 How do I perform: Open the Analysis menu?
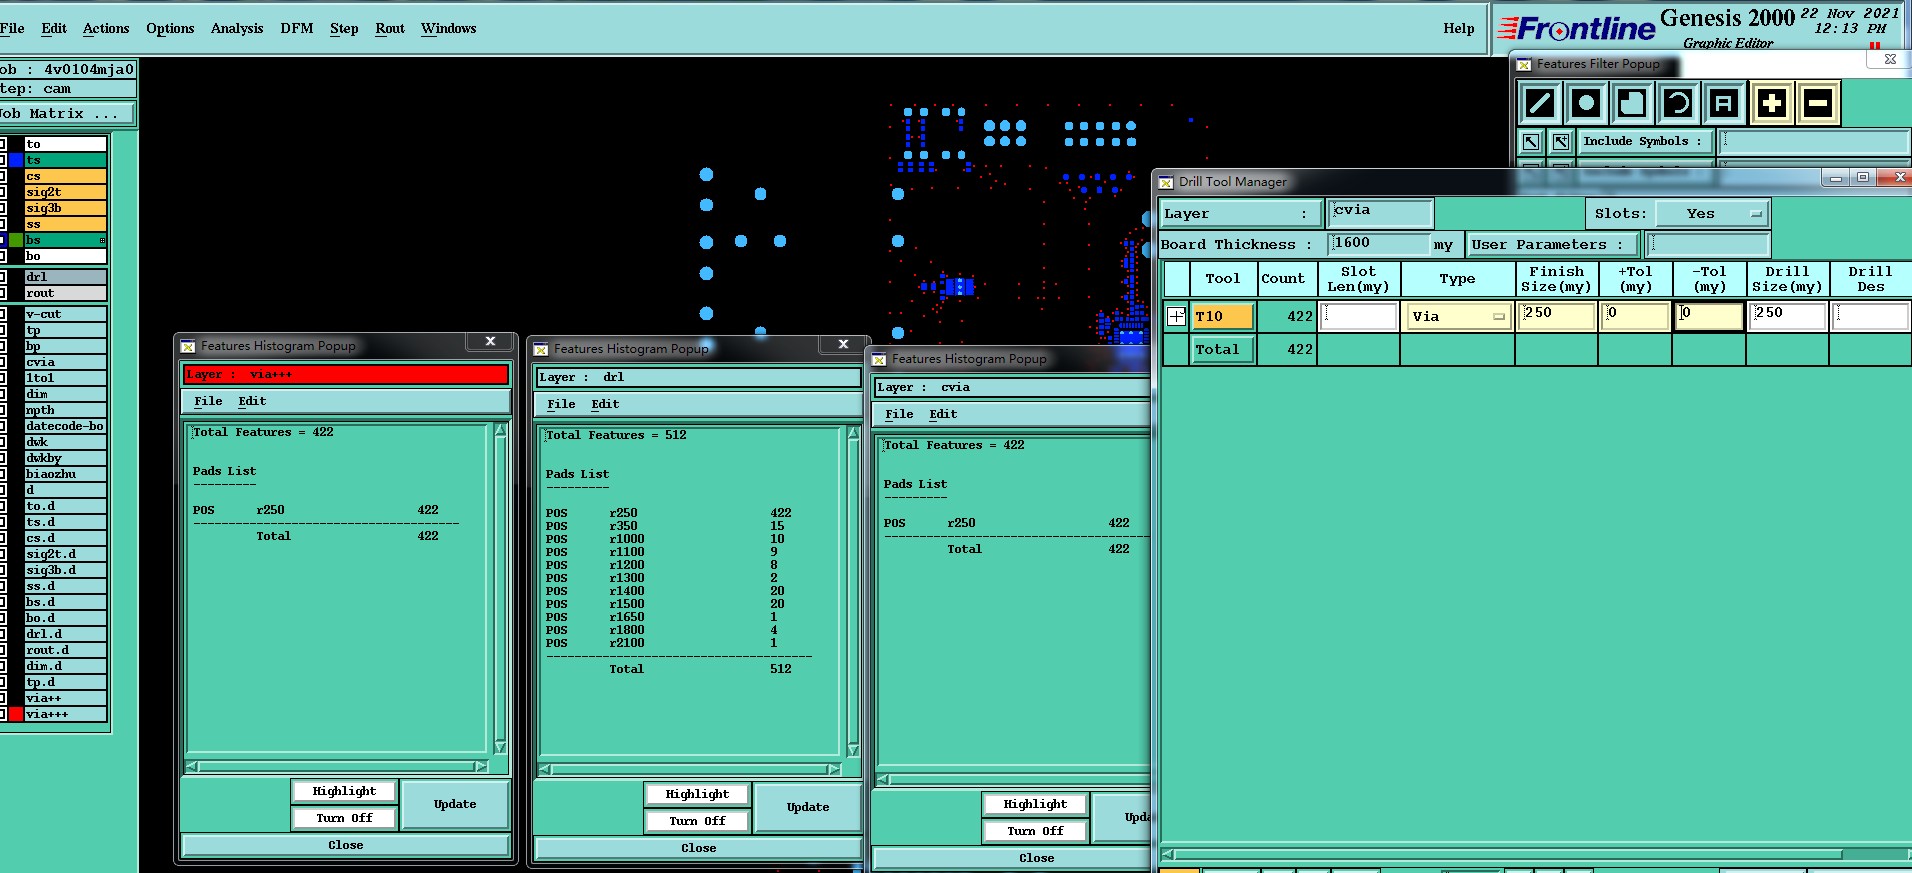click(x=237, y=28)
